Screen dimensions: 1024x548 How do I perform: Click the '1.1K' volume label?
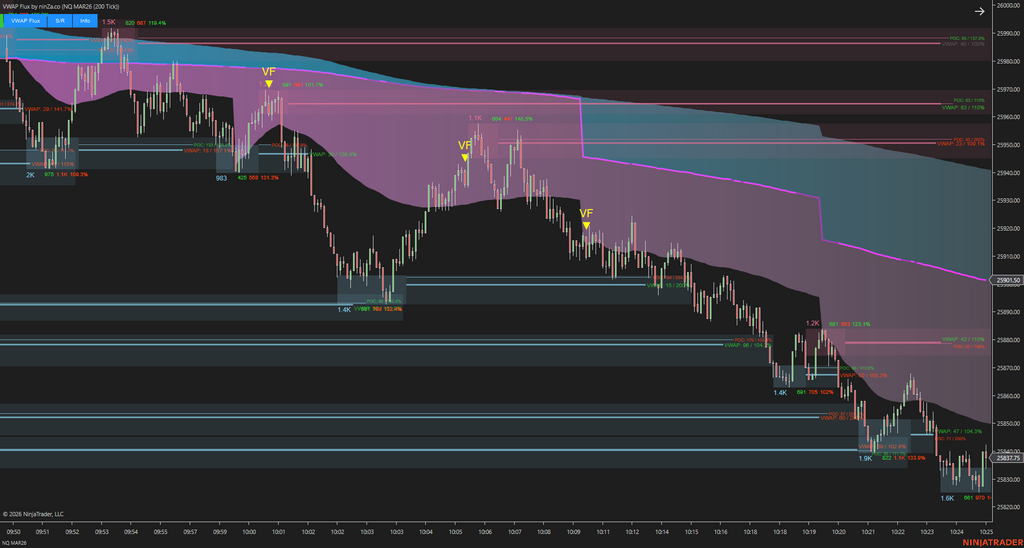pyautogui.click(x=475, y=118)
